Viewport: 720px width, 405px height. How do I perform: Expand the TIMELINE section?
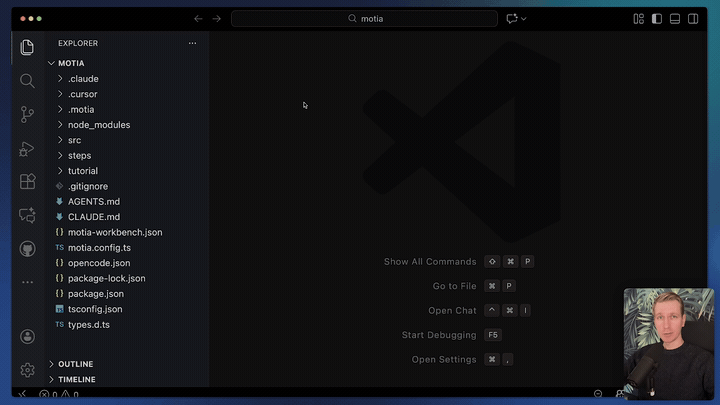coord(76,380)
